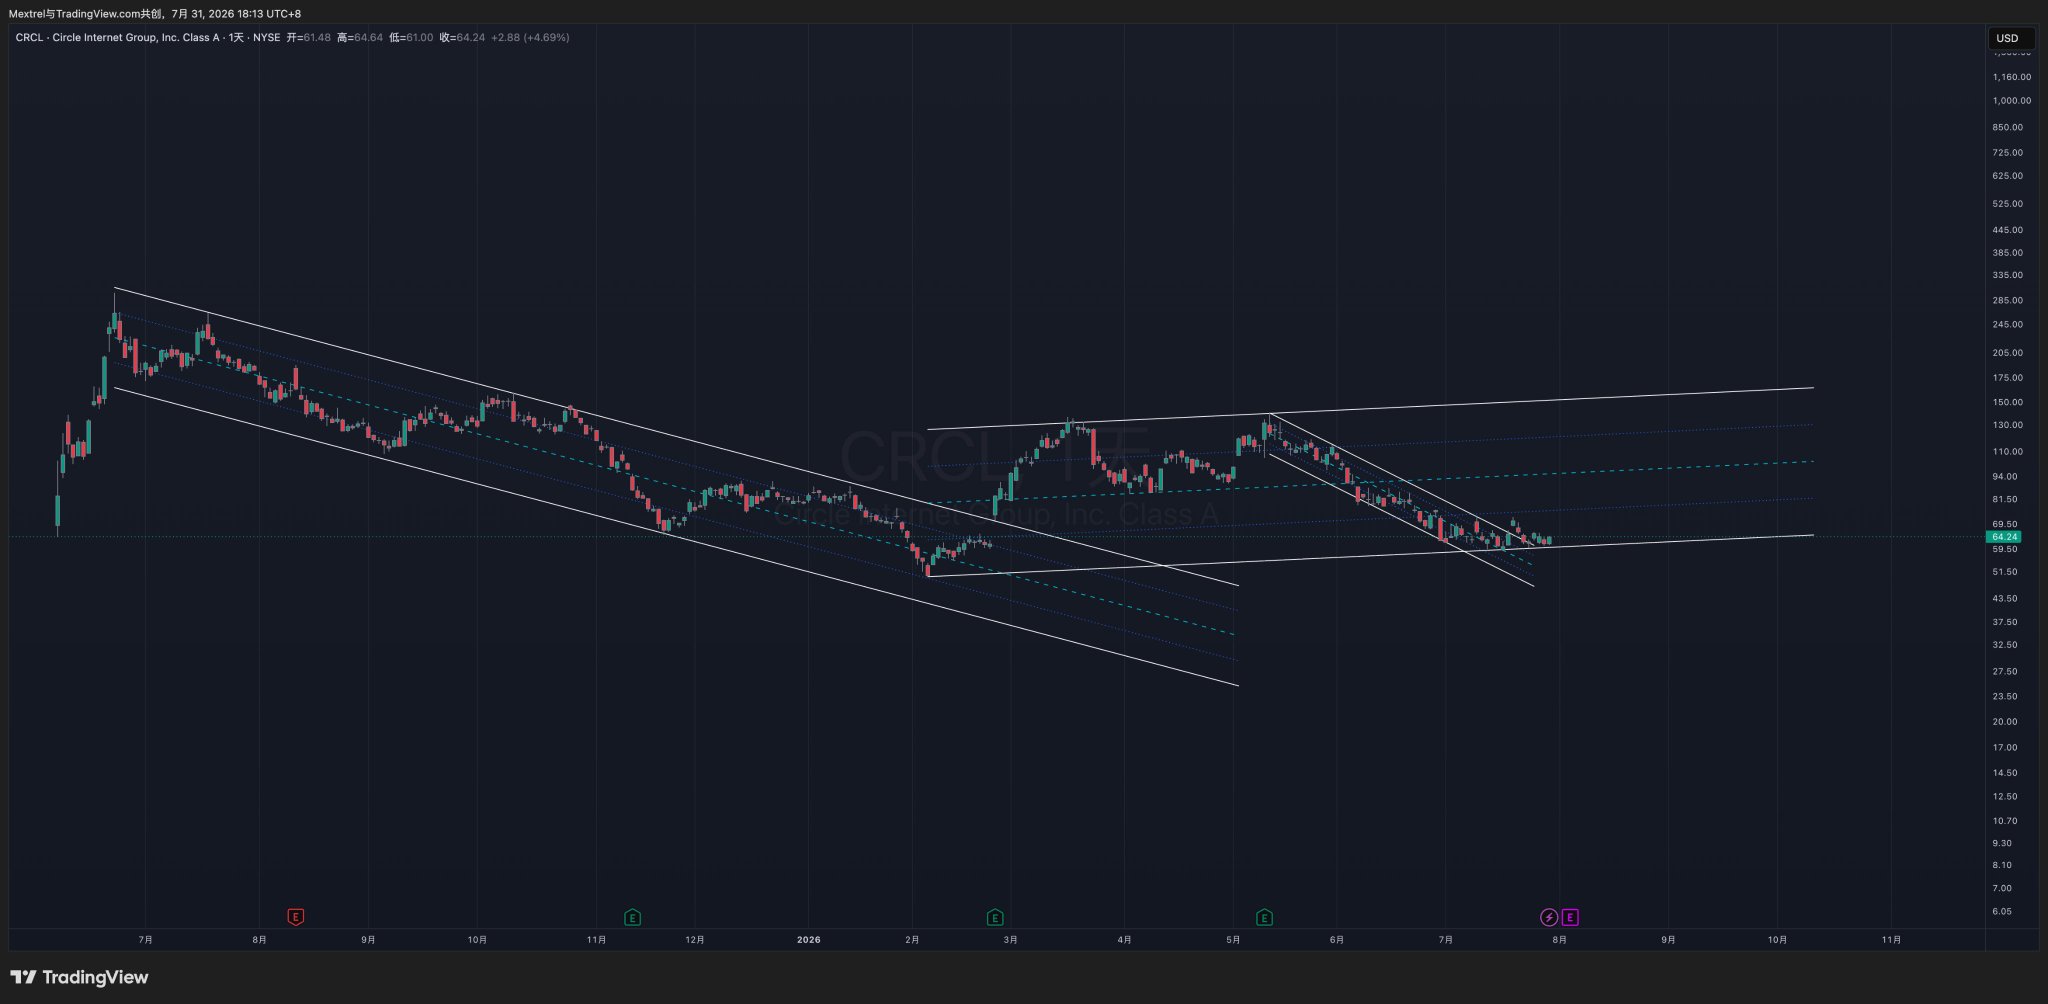Click the 625.00 price axis label

[x=2008, y=176]
